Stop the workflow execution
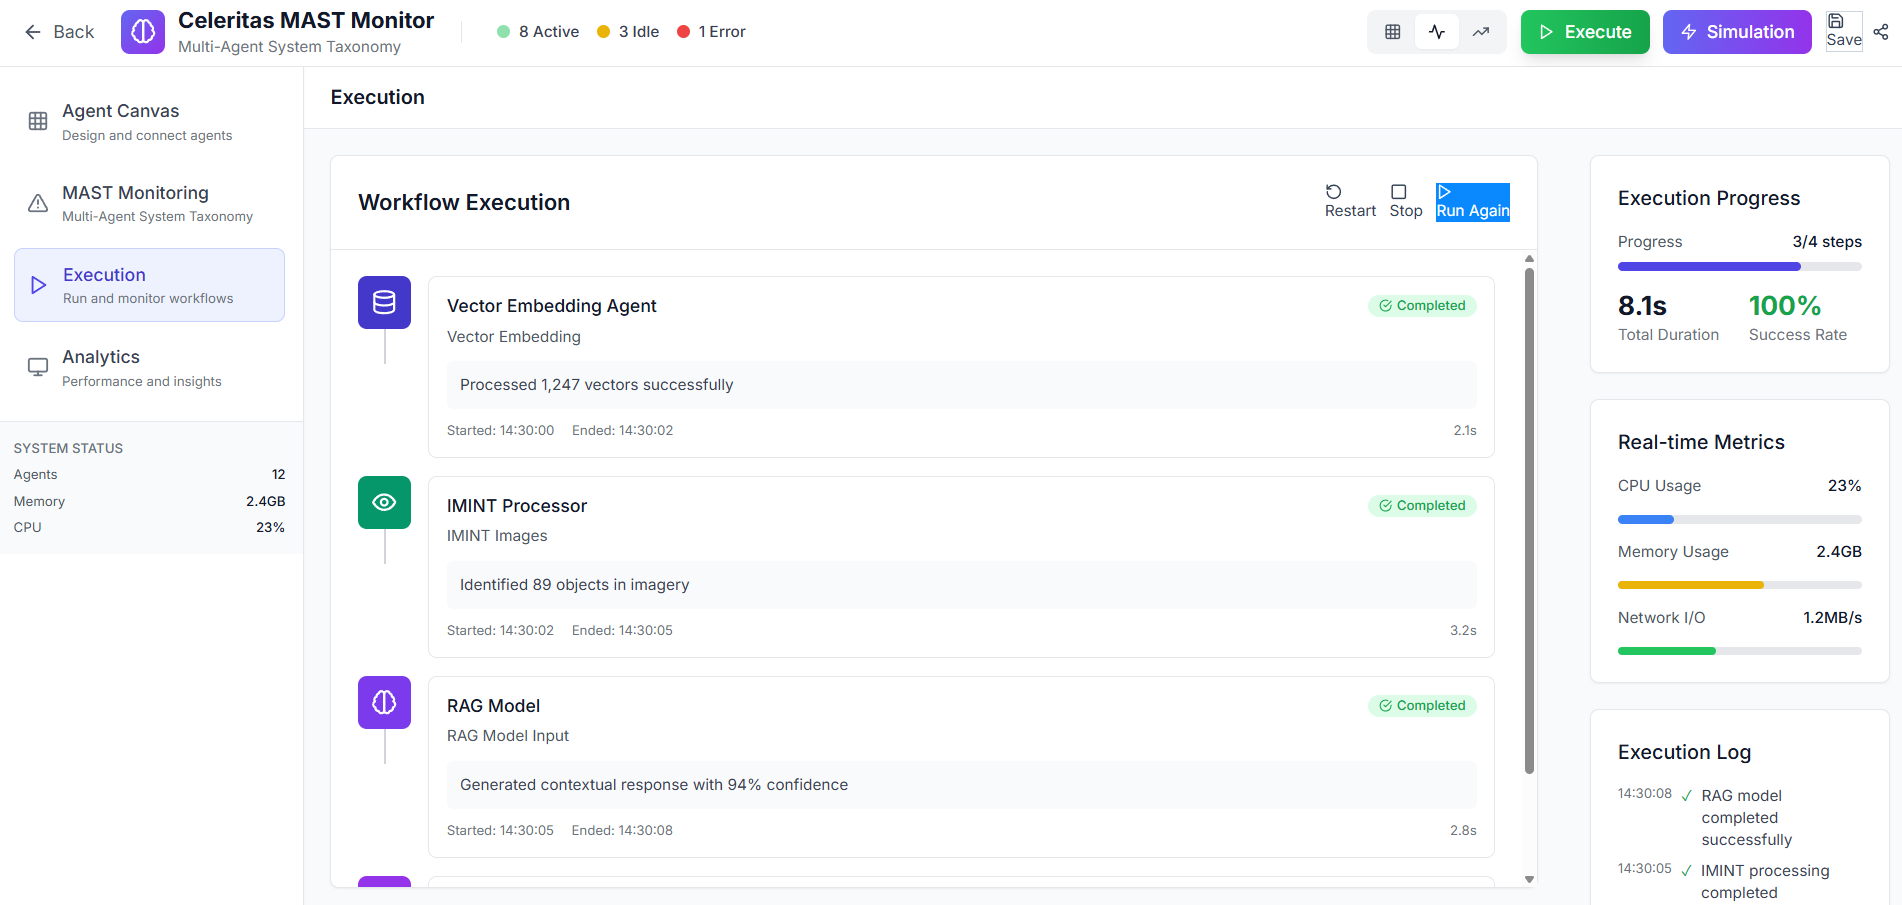This screenshot has height=905, width=1902. tap(1405, 201)
